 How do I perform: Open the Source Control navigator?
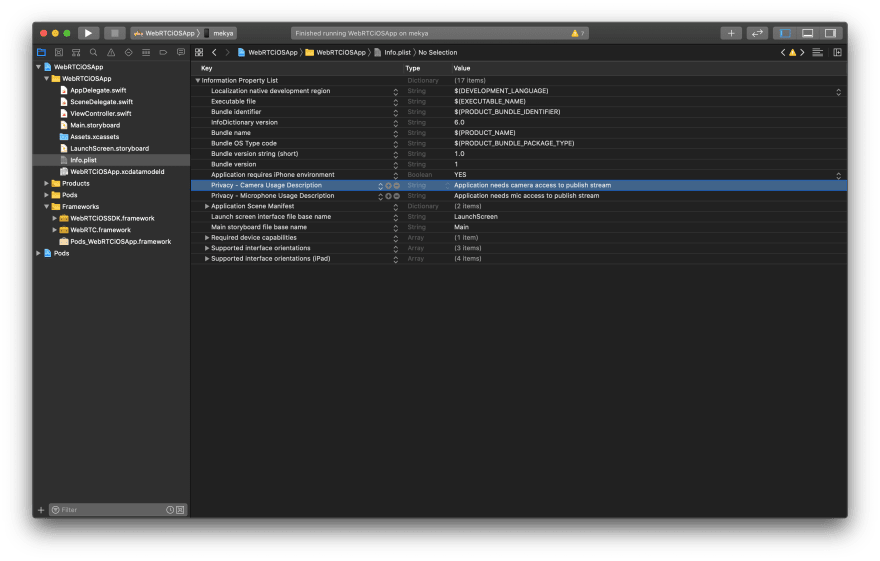click(x=58, y=52)
